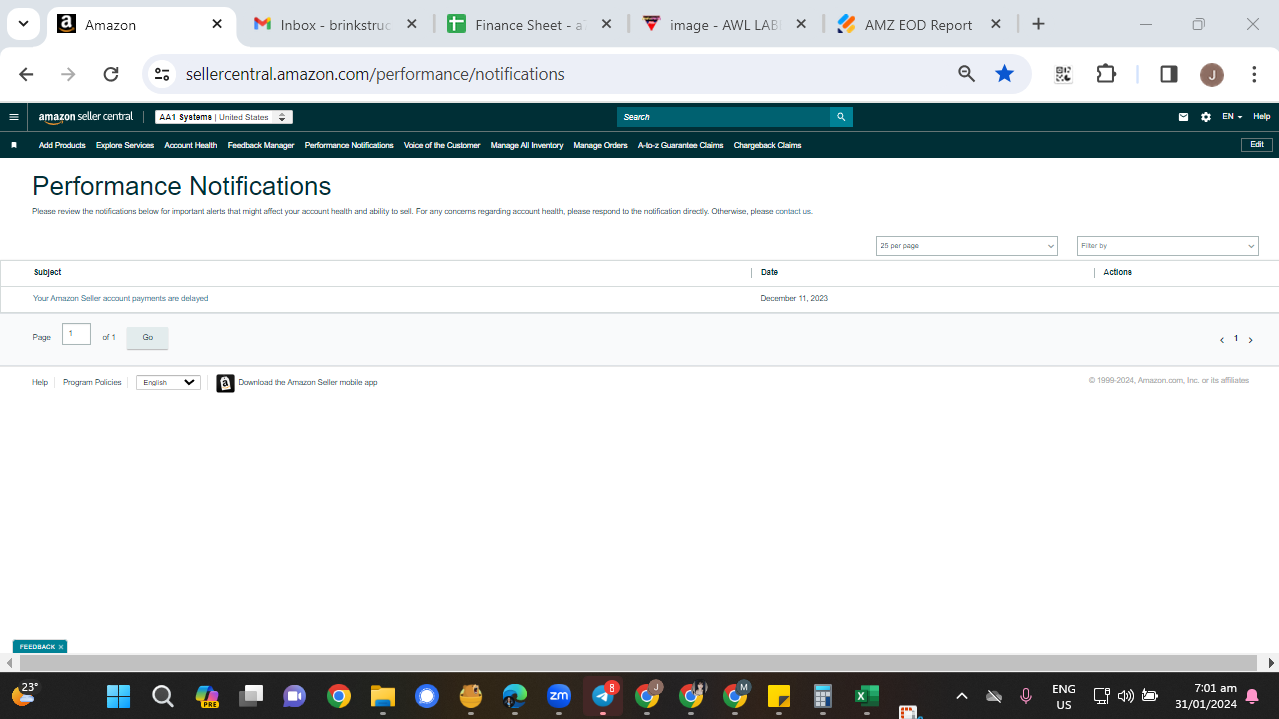
Task: Open Add Products in navigation bar
Action: pos(62,145)
